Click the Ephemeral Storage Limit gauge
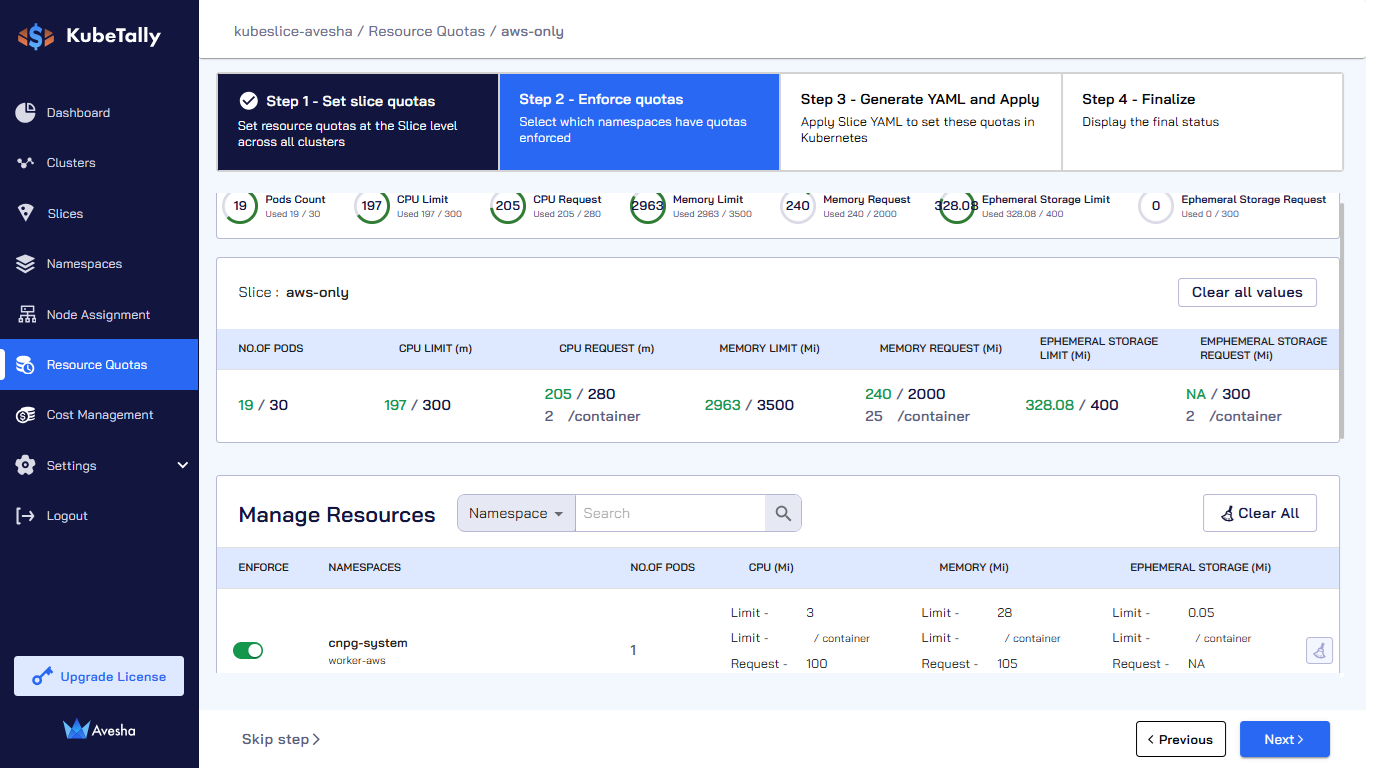The width and height of the screenshot is (1375, 782). (x=956, y=206)
